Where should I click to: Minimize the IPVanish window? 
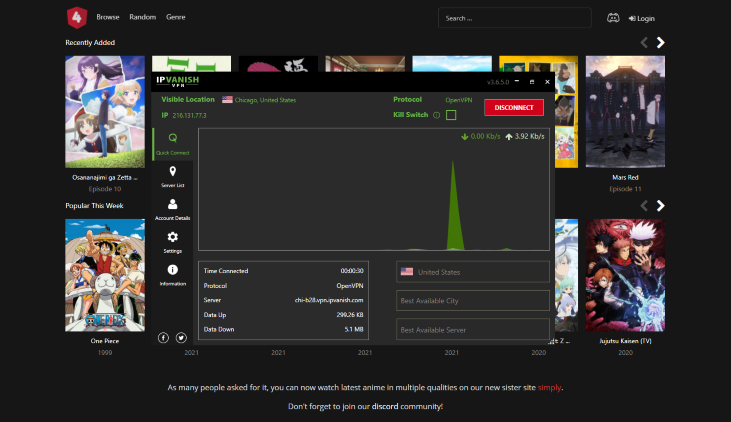517,82
